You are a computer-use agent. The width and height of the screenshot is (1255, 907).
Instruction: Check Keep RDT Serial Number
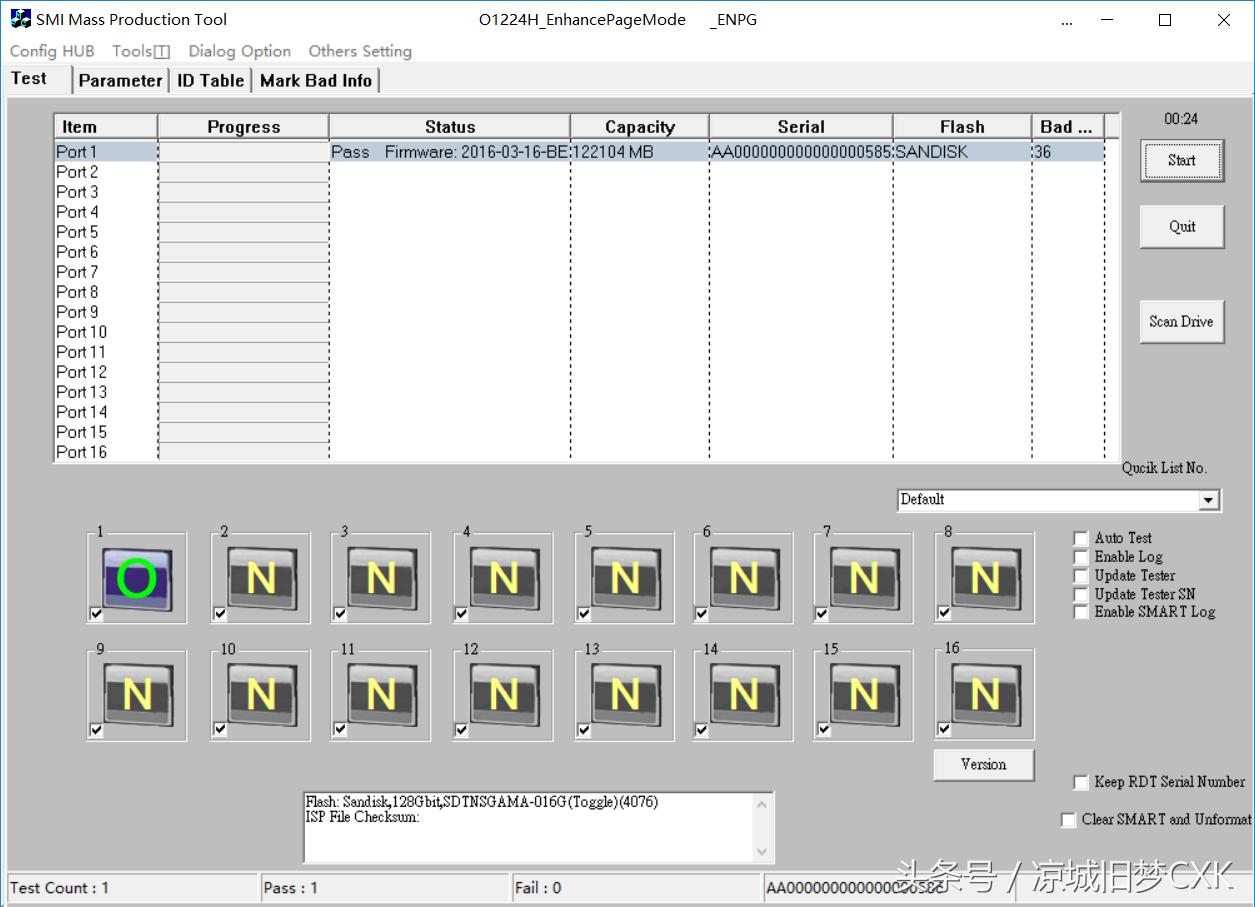pos(1081,782)
